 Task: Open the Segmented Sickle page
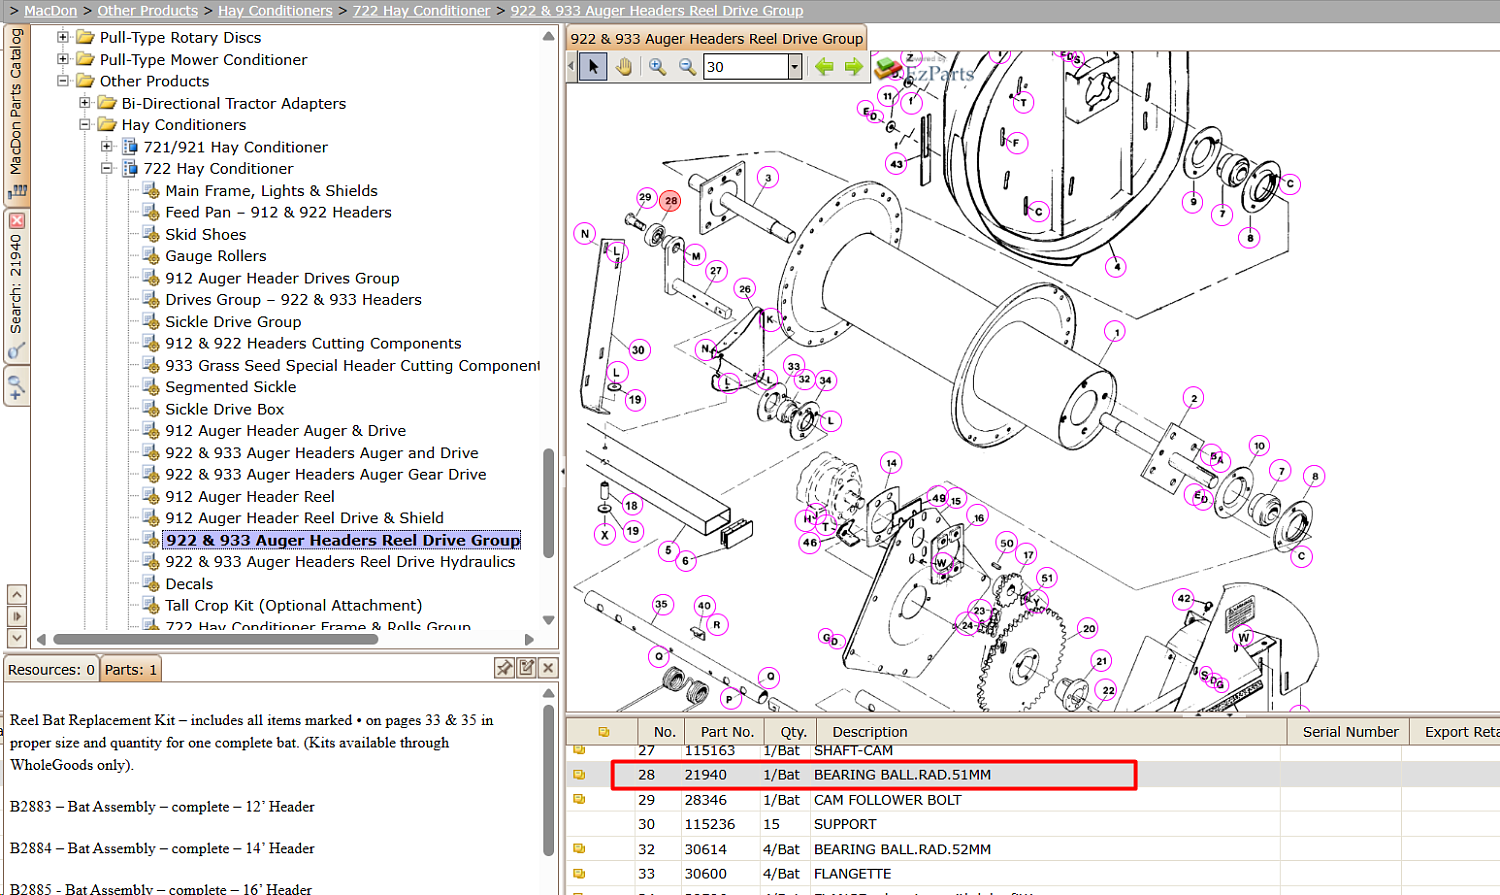coord(231,387)
